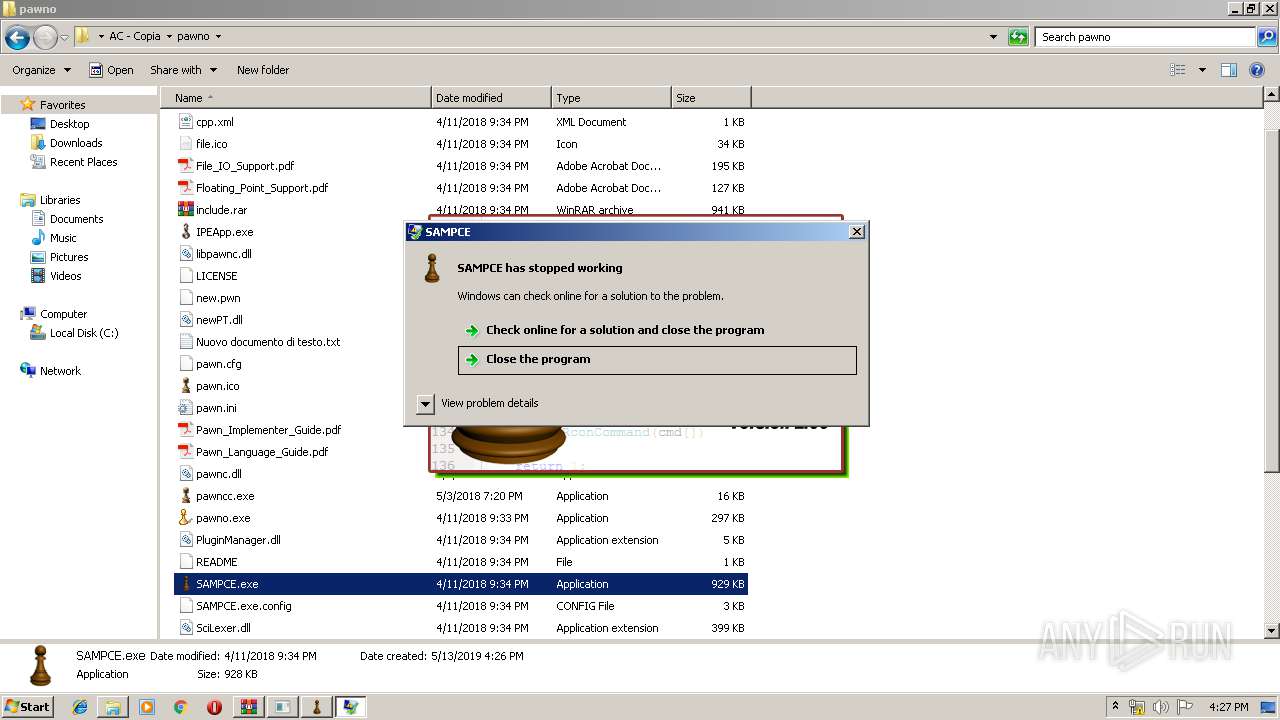Viewport: 1280px width, 720px height.
Task: Toggle the preview pane icon
Action: (x=1229, y=70)
